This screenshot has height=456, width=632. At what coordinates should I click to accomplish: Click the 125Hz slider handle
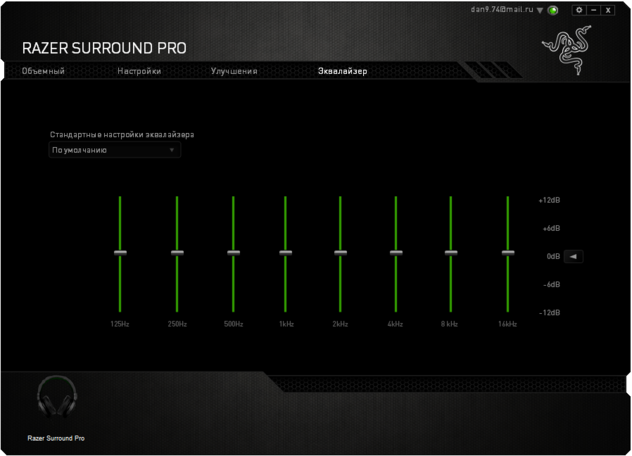[120, 253]
